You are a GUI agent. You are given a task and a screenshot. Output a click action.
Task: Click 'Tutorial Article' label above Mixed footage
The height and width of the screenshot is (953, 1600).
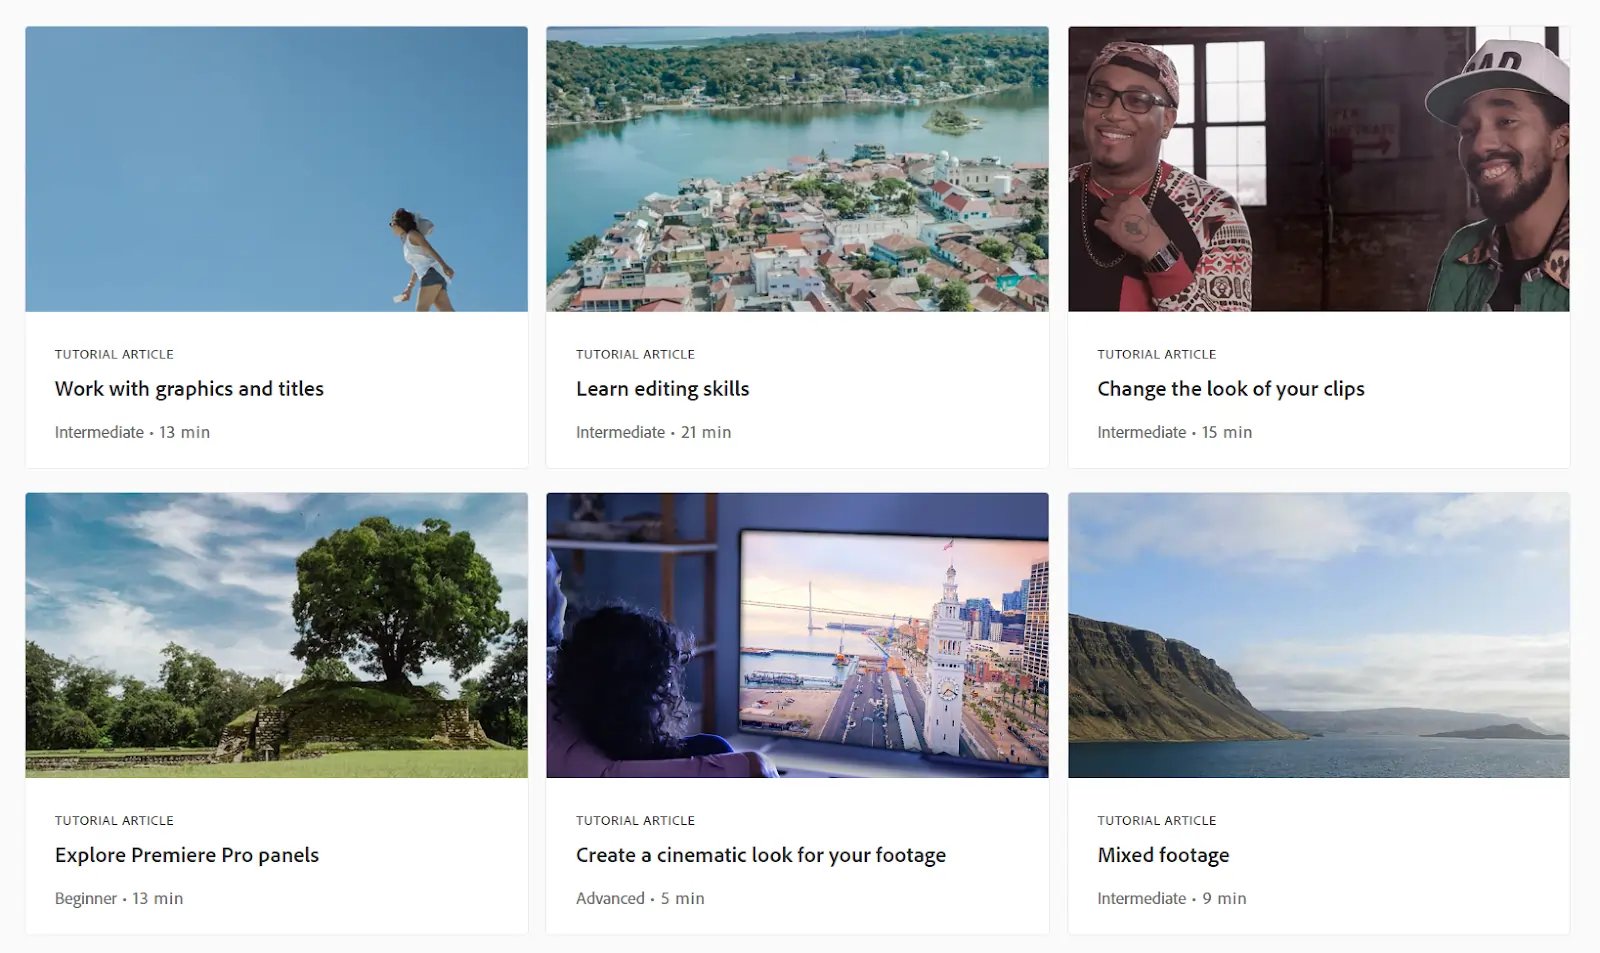[1156, 820]
